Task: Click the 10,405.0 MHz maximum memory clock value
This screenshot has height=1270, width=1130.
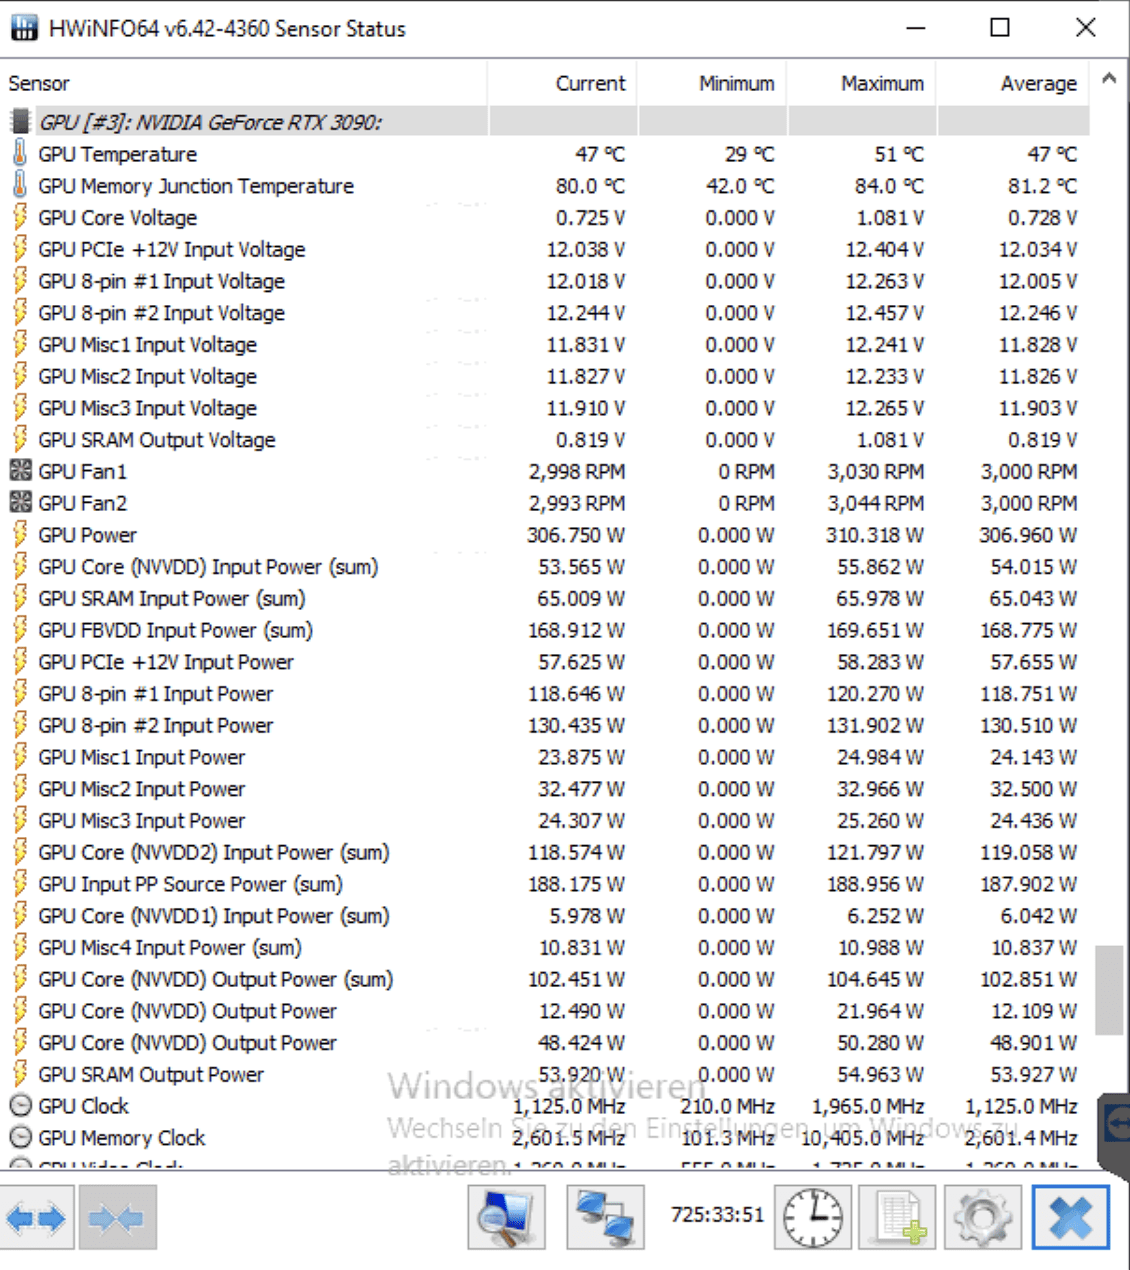Action: [x=863, y=1138]
